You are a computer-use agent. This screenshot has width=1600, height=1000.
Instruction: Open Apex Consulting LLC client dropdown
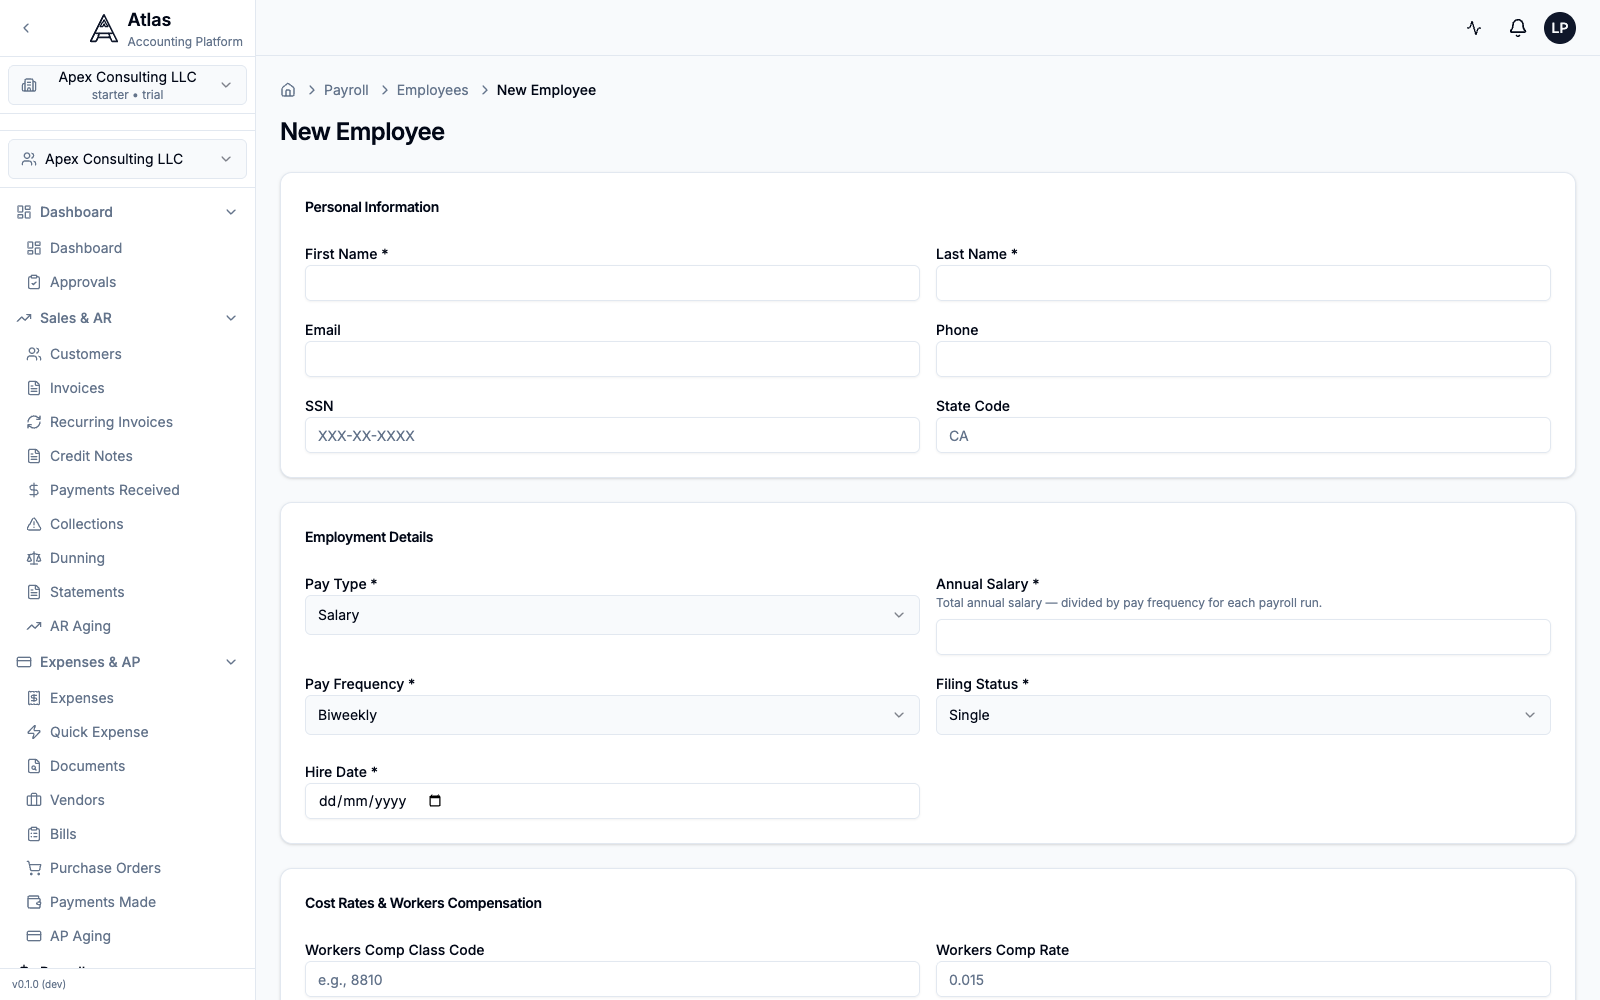[x=127, y=159]
